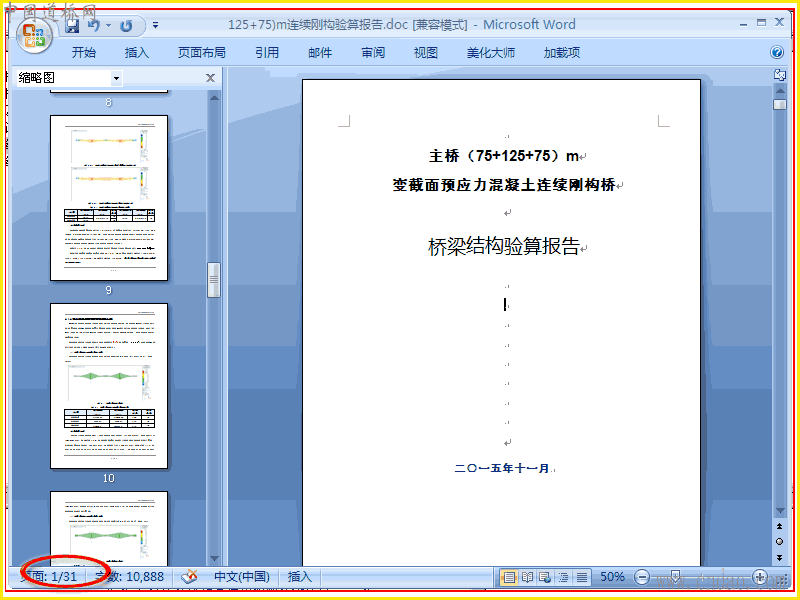Switch to Full Screen Reading view
This screenshot has height=600, width=800.
click(527, 577)
